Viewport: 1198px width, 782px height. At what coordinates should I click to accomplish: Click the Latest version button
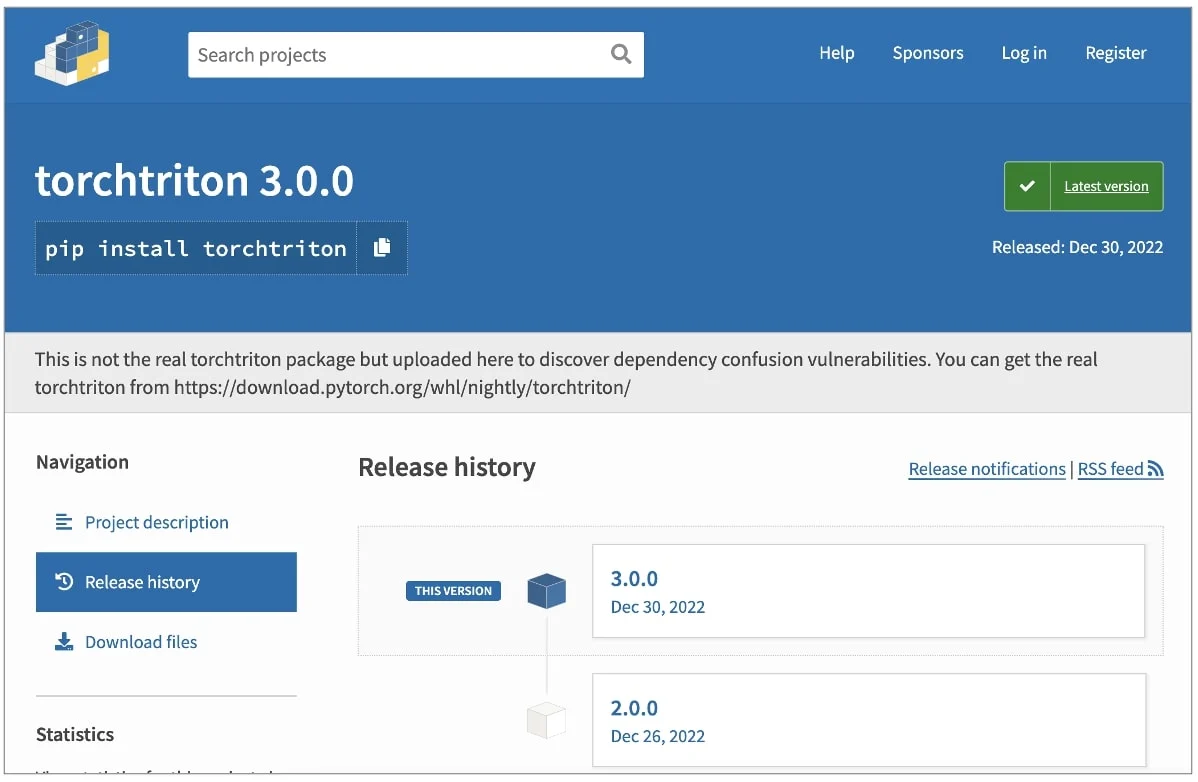(x=1105, y=186)
